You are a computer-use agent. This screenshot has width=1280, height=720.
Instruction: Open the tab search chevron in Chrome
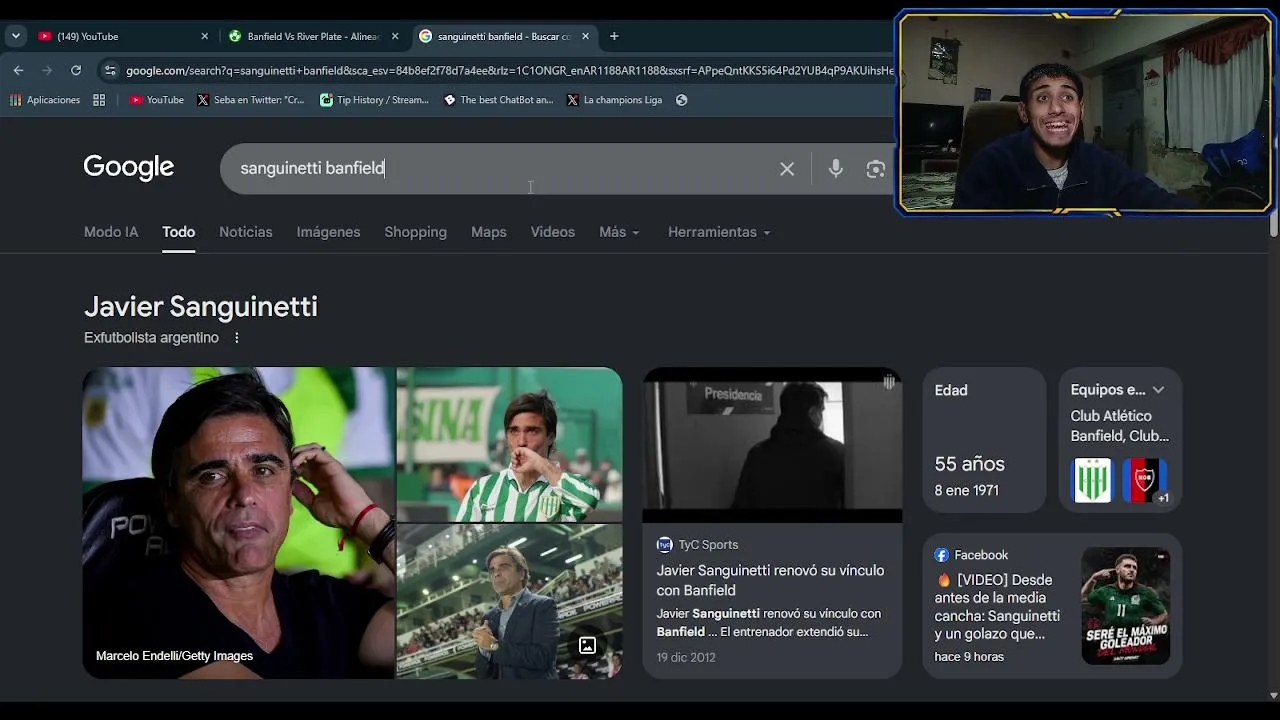pos(15,36)
